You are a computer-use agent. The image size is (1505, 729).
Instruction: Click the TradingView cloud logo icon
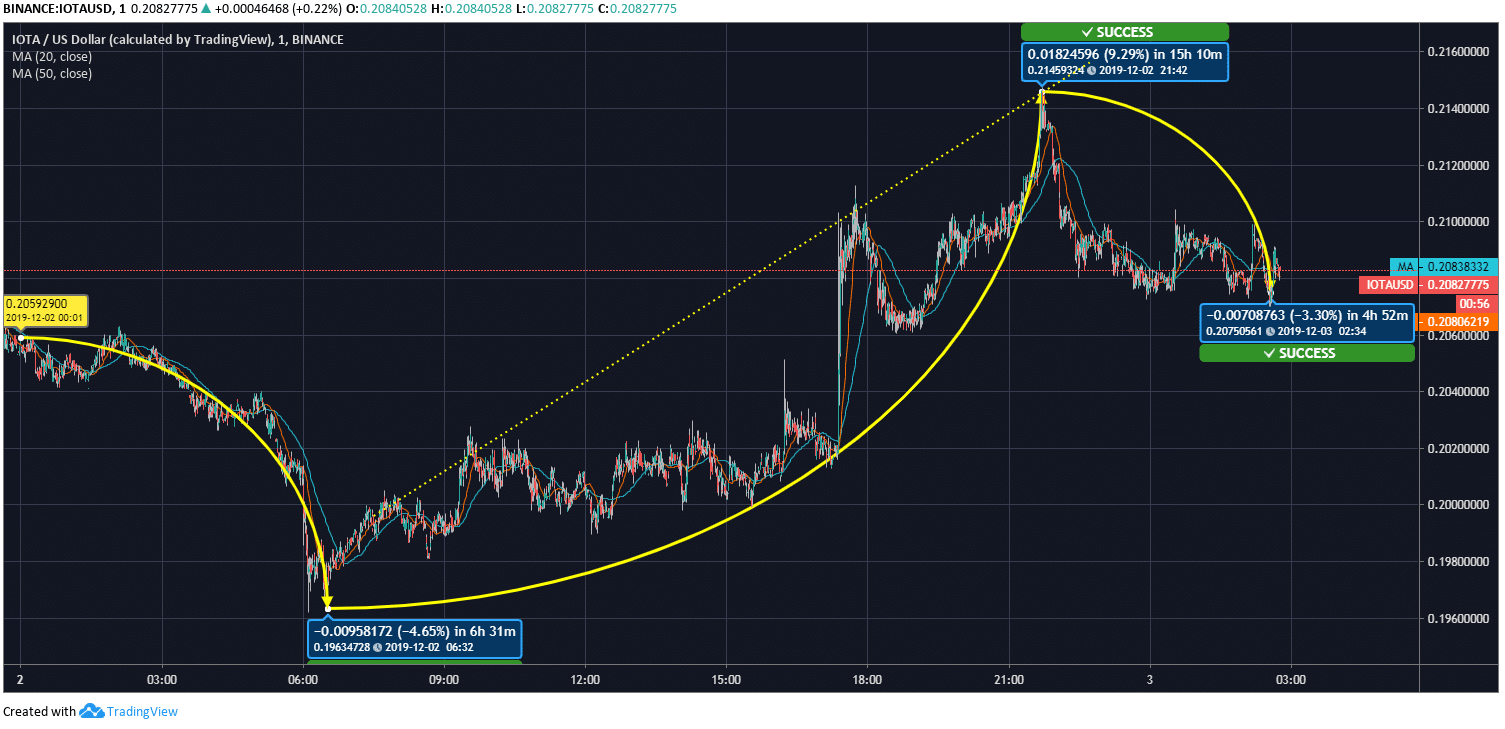click(x=92, y=711)
